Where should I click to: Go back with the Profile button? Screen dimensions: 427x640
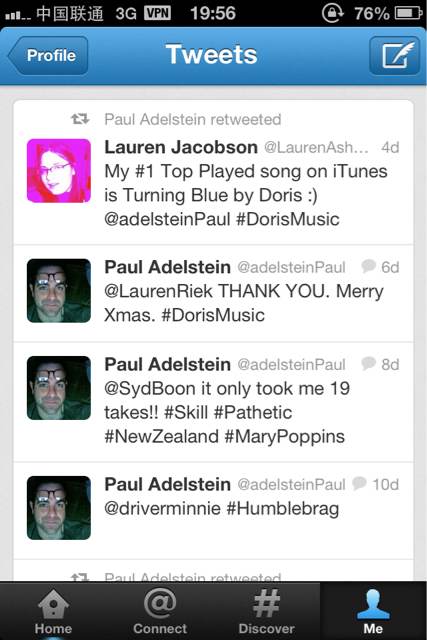[48, 56]
